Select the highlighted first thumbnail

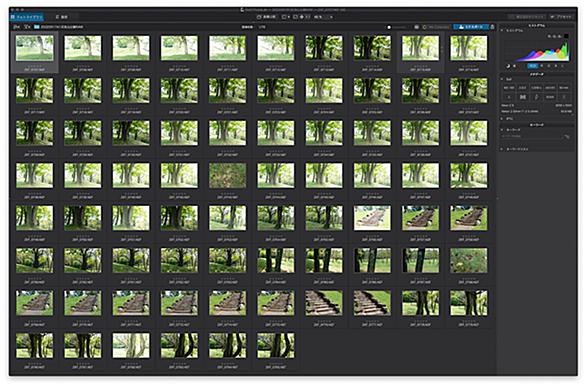click(34, 48)
